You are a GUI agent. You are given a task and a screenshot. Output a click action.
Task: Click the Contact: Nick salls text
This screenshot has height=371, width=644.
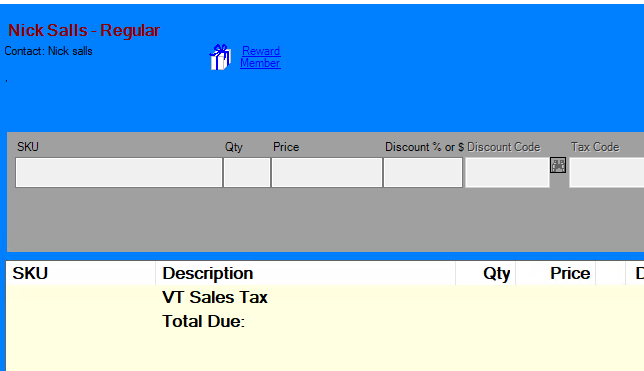point(48,51)
